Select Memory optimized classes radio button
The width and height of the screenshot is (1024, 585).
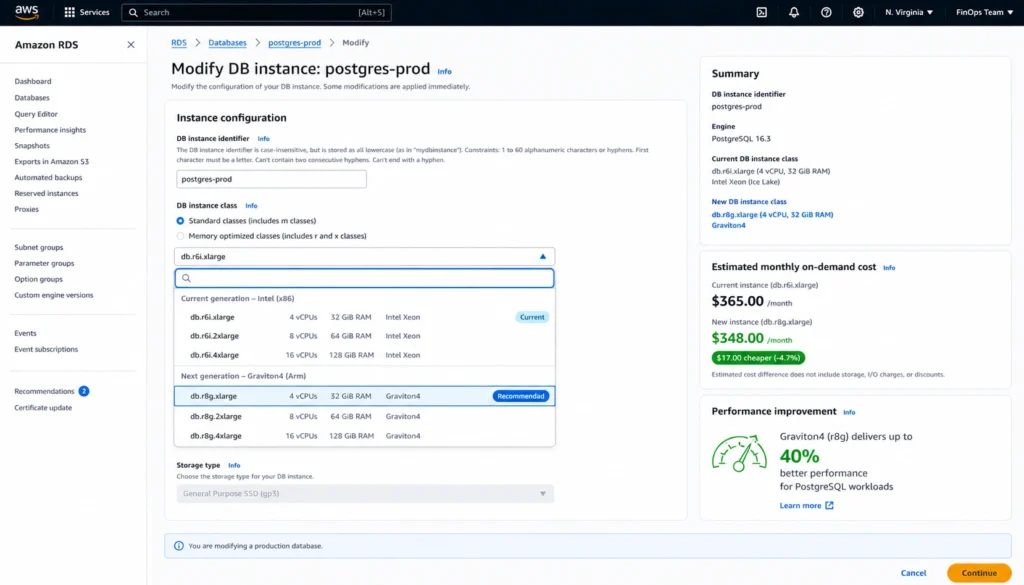click(180, 236)
